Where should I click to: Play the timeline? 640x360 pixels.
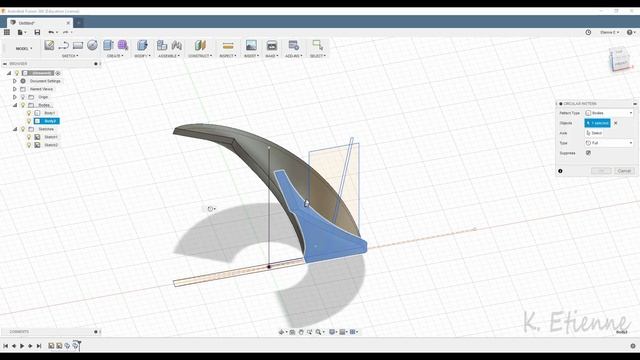(x=22, y=346)
